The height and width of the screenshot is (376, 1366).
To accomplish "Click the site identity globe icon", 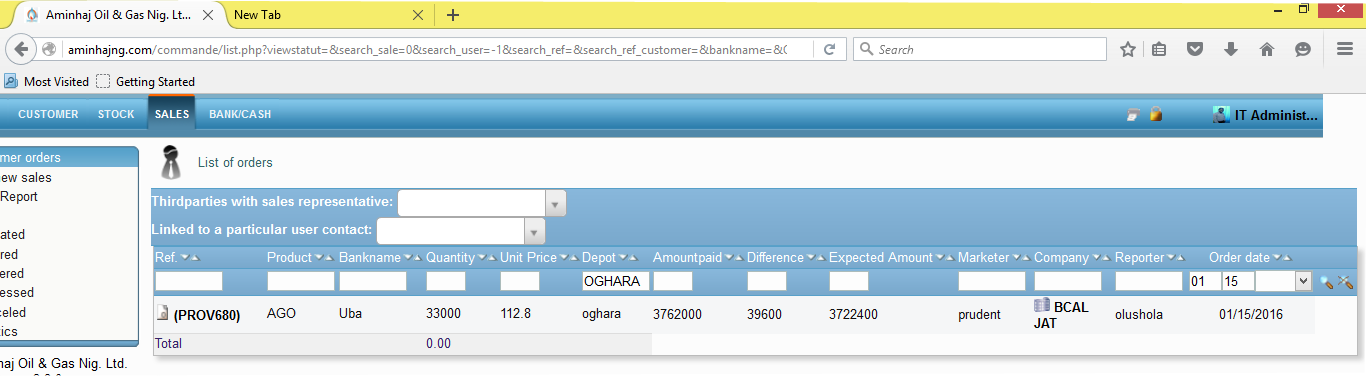I will point(49,49).
